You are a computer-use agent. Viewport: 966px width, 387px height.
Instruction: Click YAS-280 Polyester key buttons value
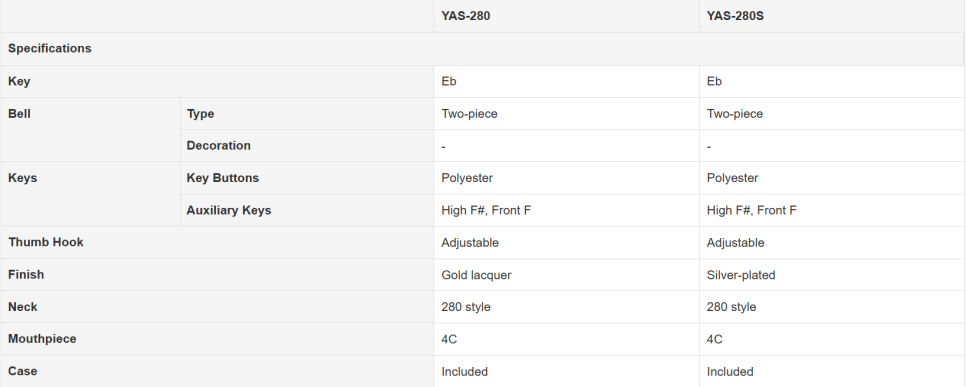467,178
